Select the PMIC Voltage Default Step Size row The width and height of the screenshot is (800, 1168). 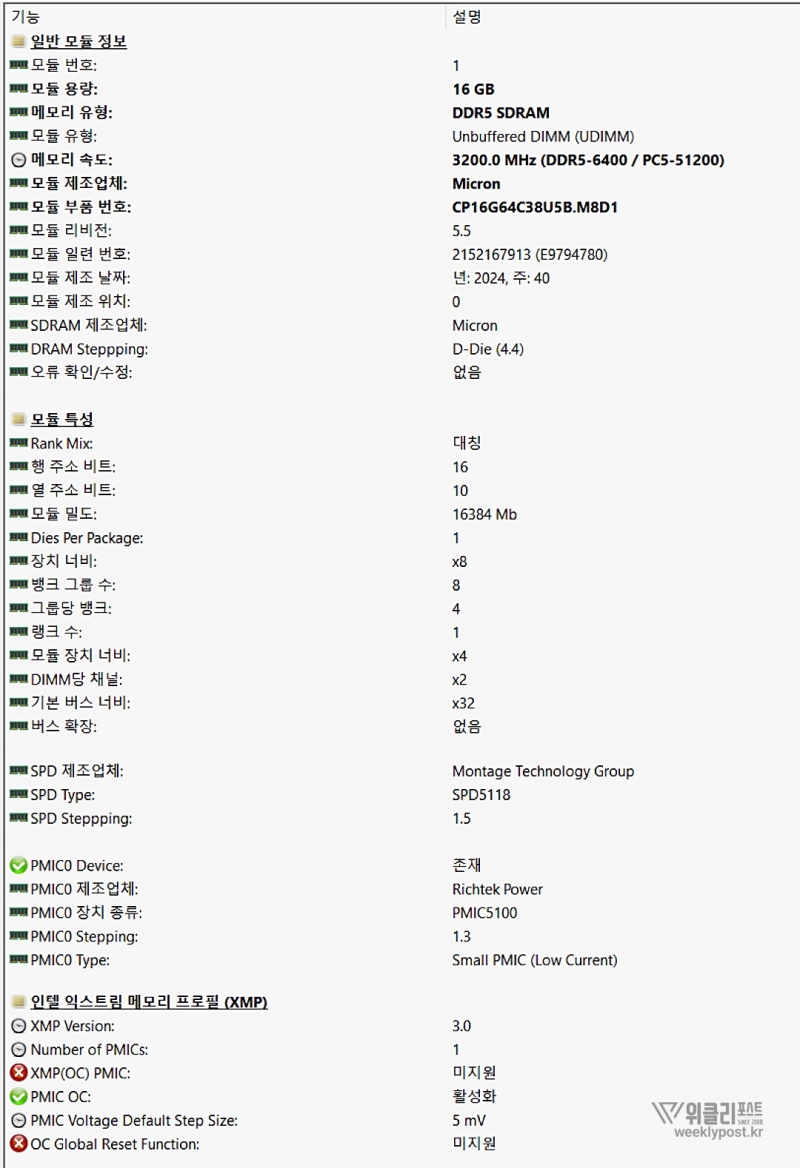(x=134, y=1120)
